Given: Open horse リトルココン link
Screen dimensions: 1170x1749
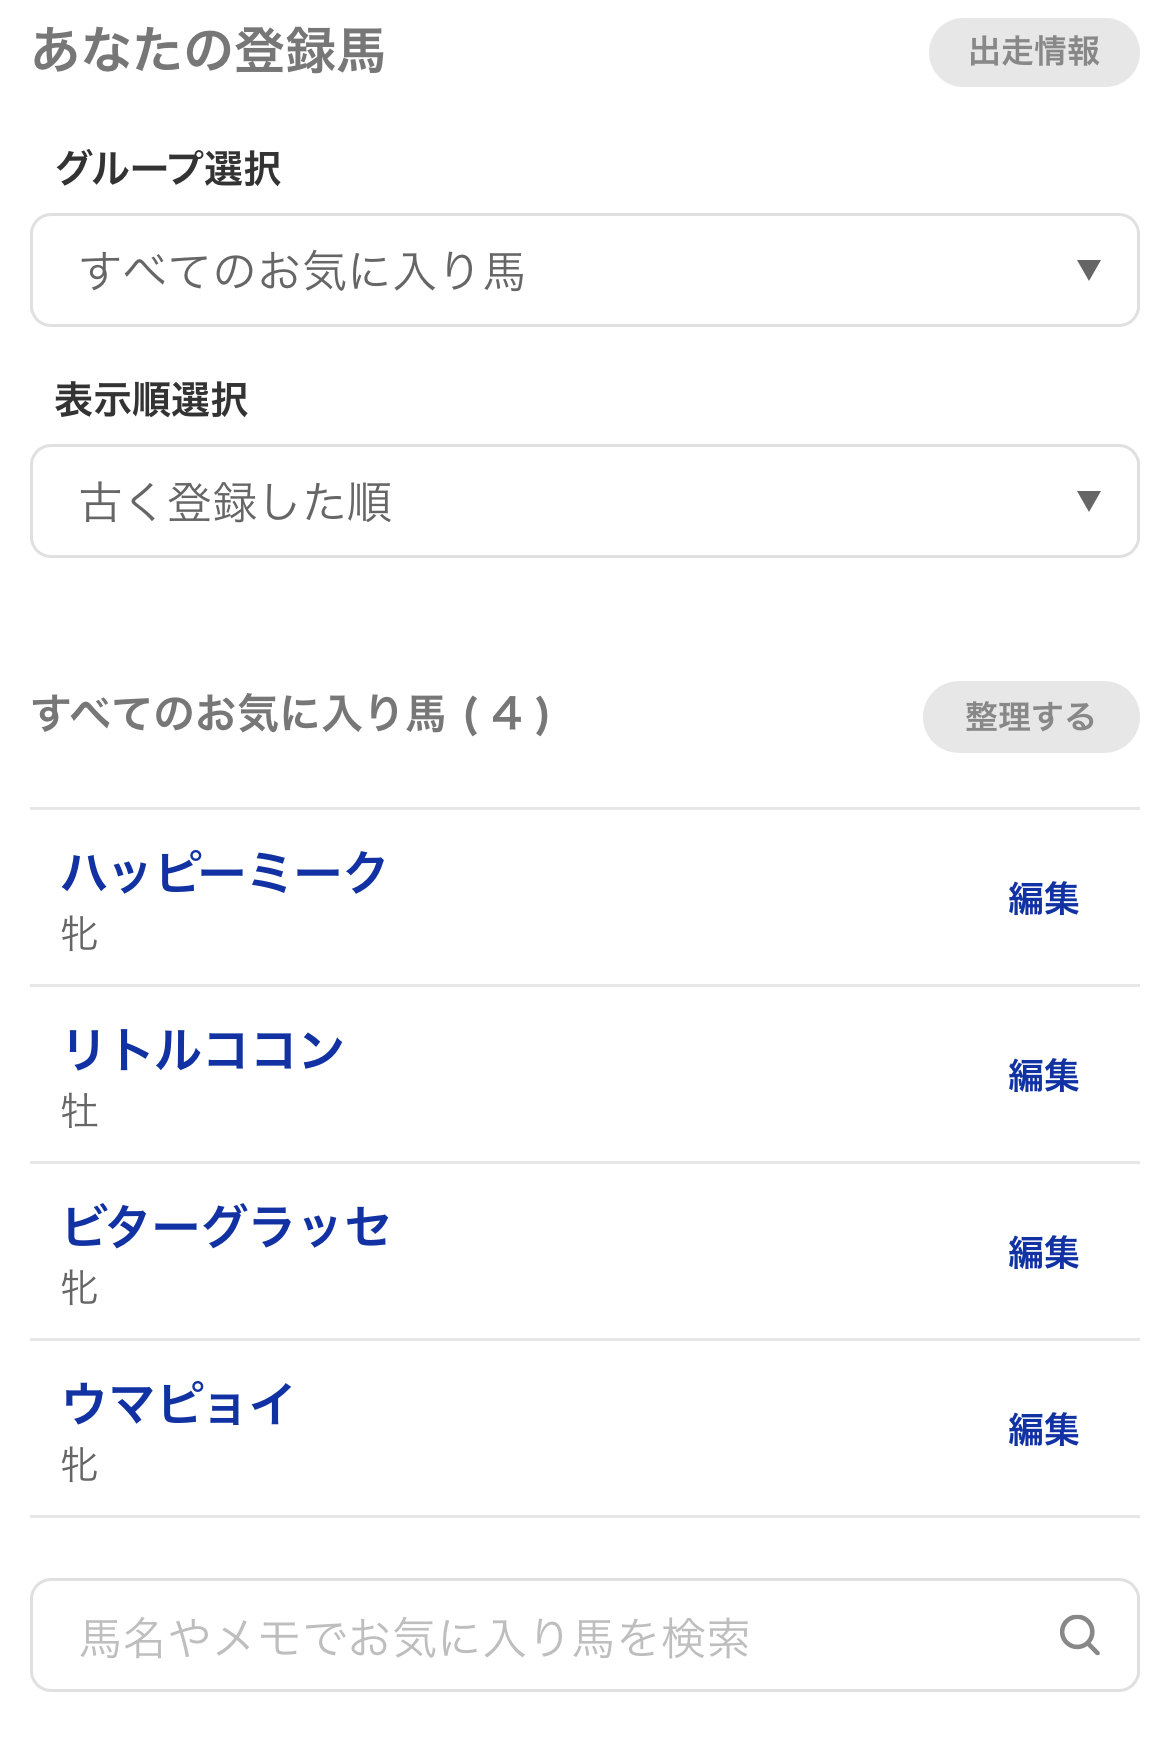Looking at the screenshot, I should coord(203,1050).
